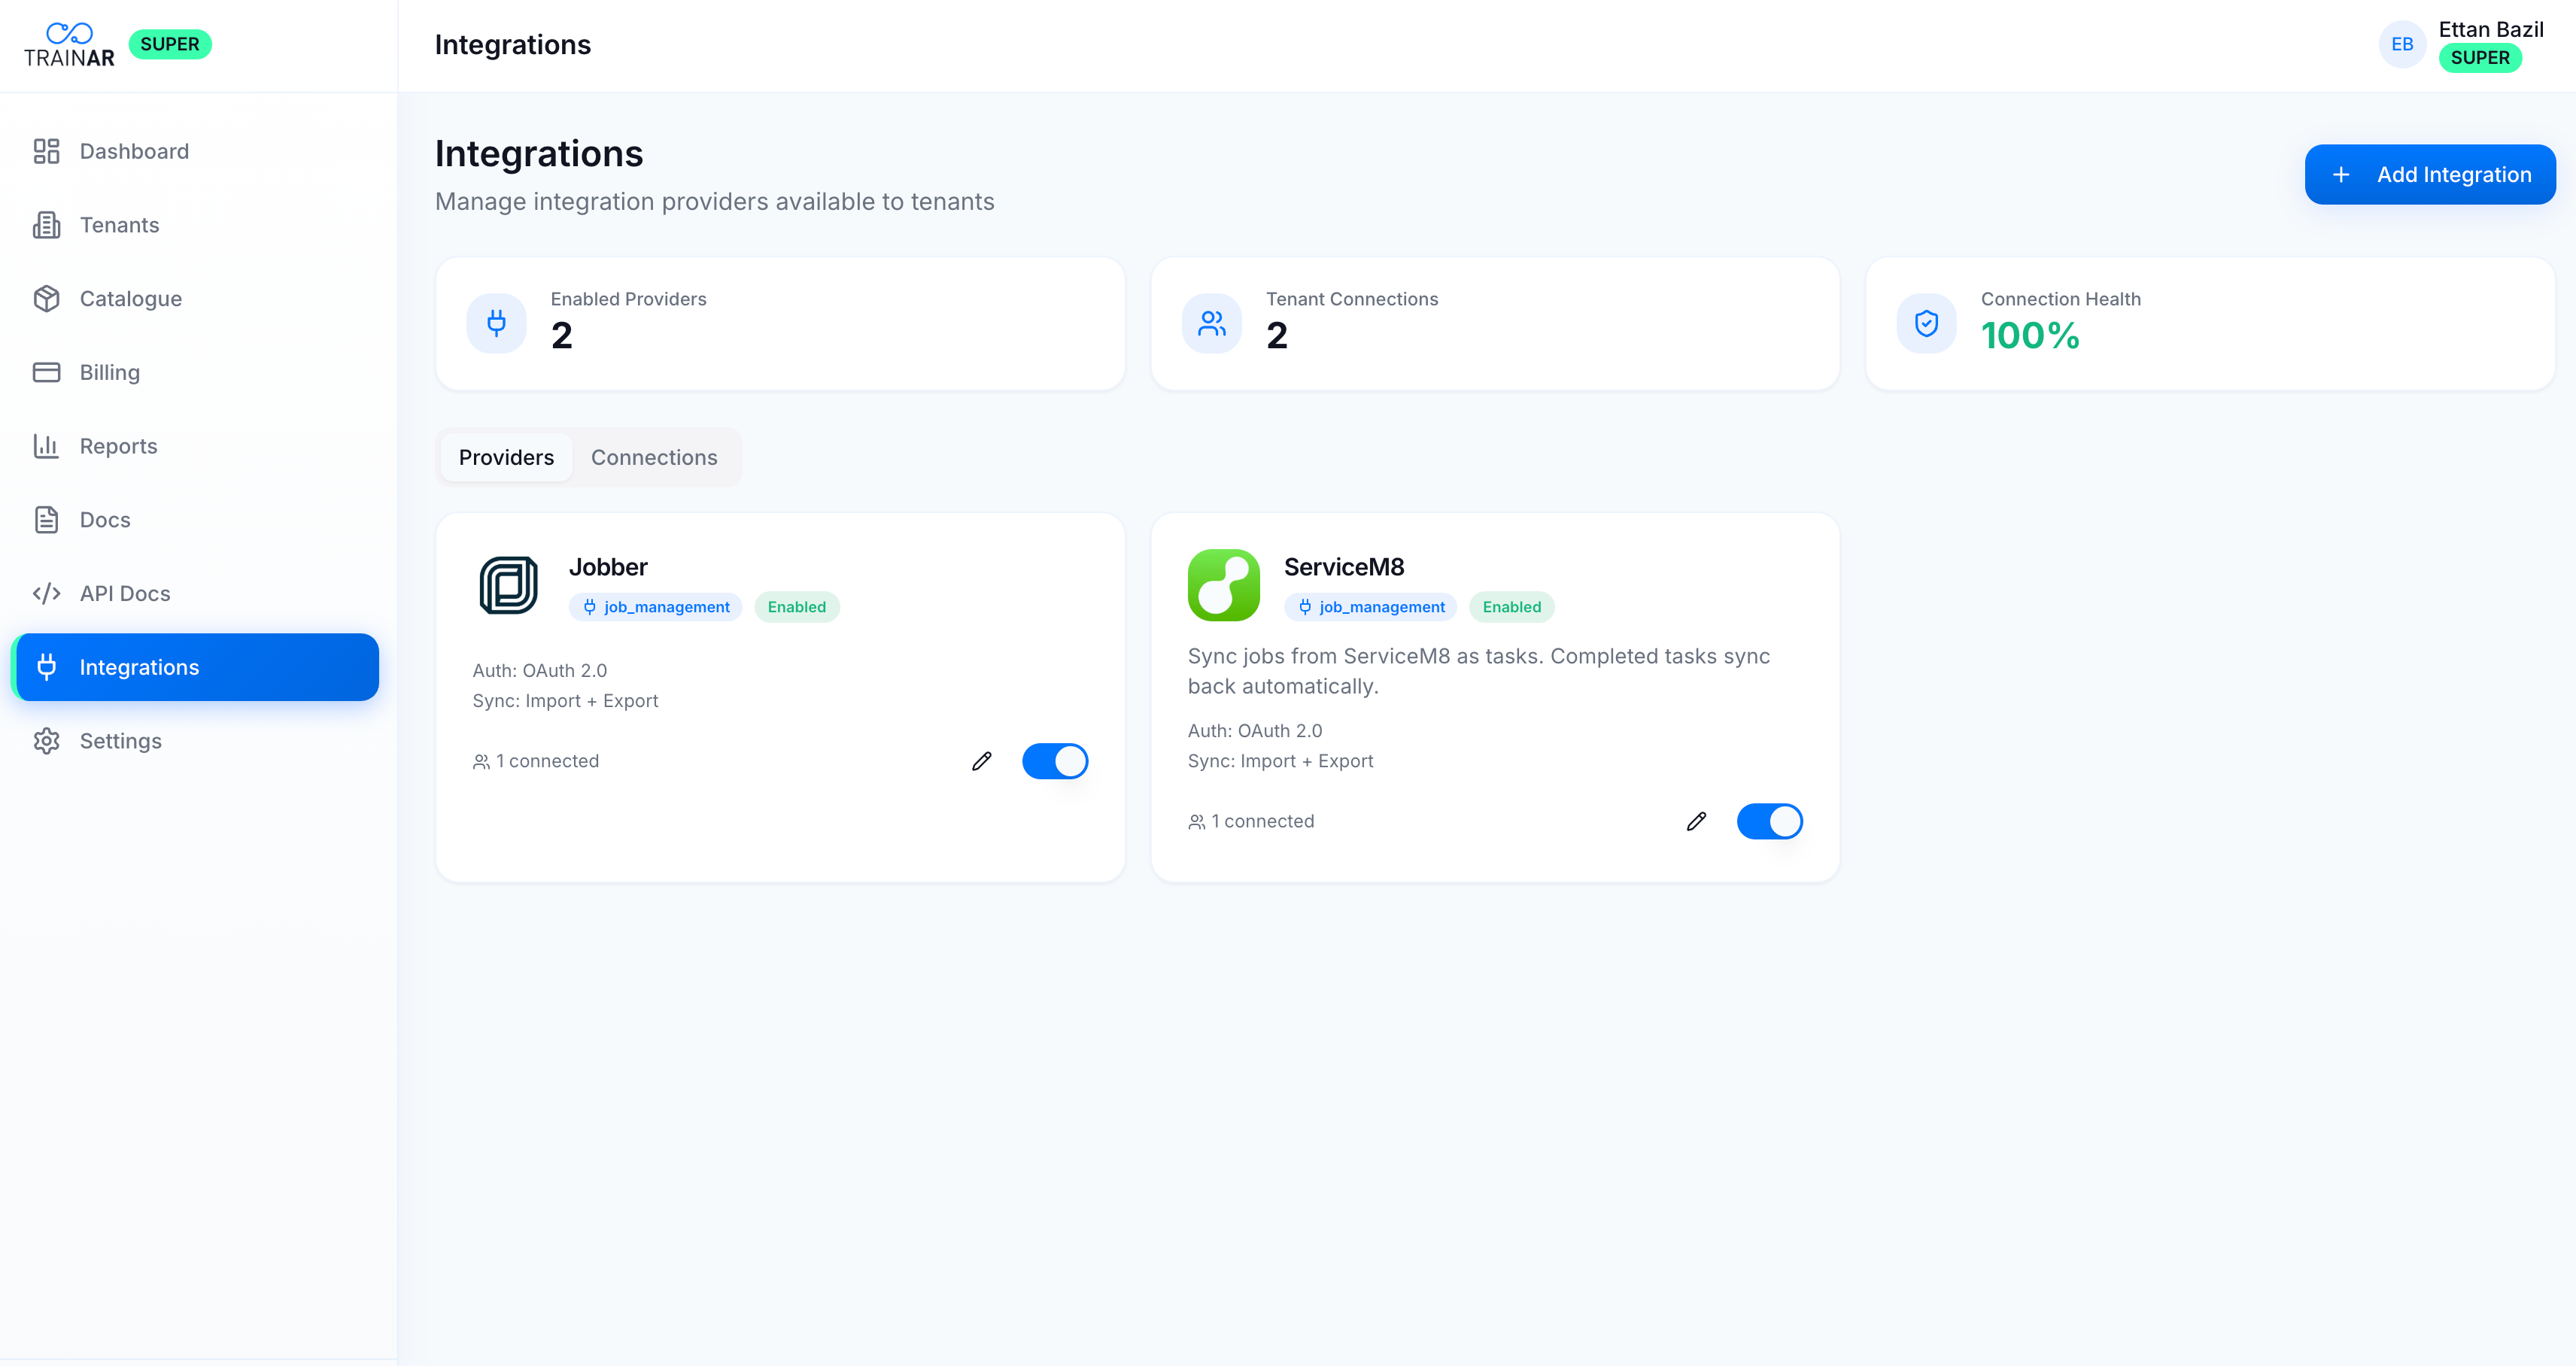
Task: Select the Providers tab
Action: point(506,457)
